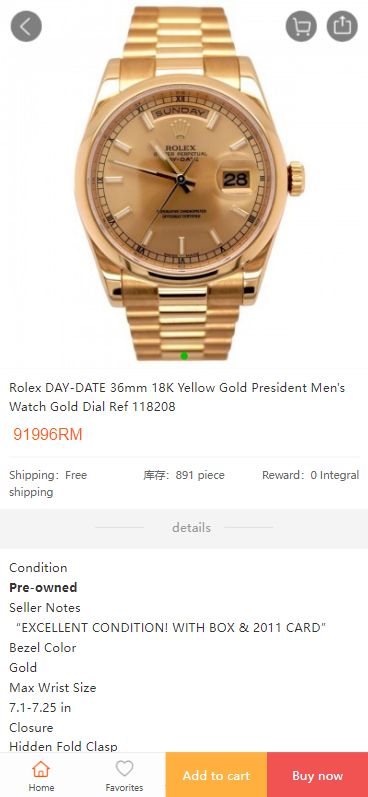The image size is (368, 797).
Task: Click the Seller Notes quoted text
Action: point(171,628)
